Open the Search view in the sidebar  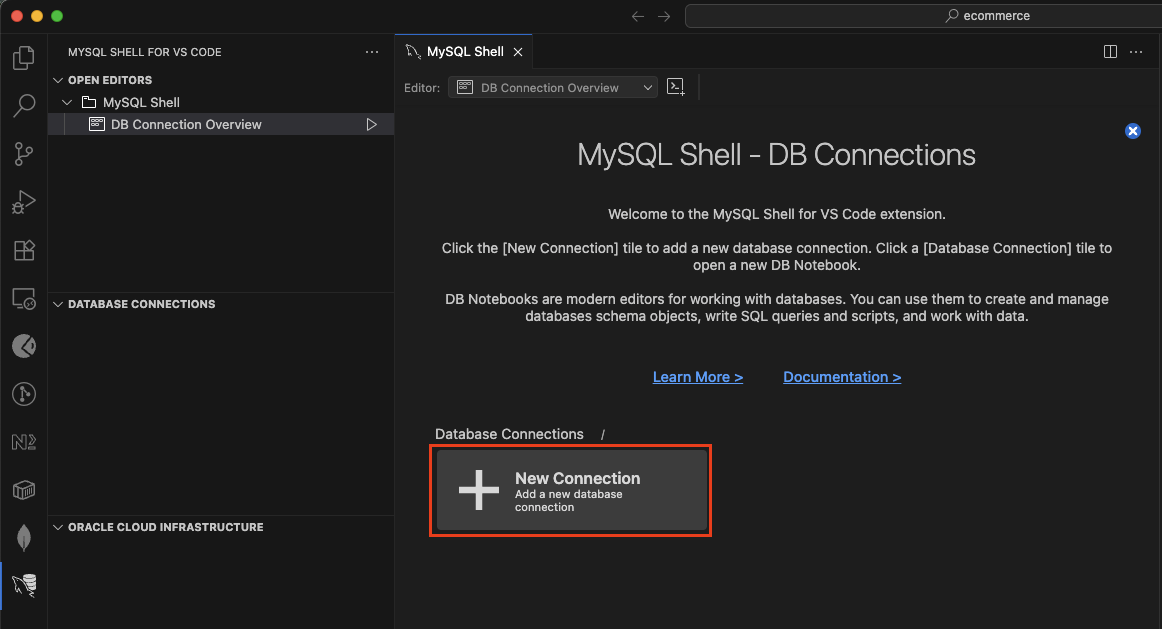[x=23, y=105]
